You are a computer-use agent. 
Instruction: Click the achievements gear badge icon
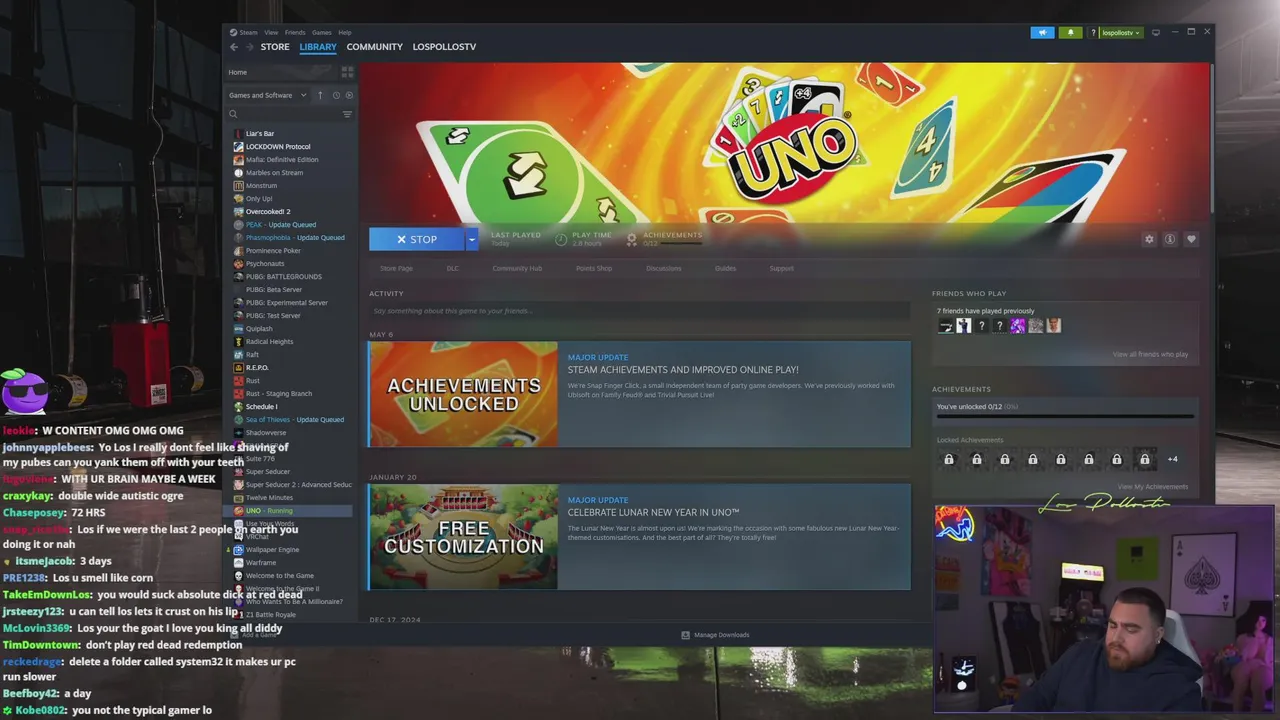pyautogui.click(x=631, y=239)
